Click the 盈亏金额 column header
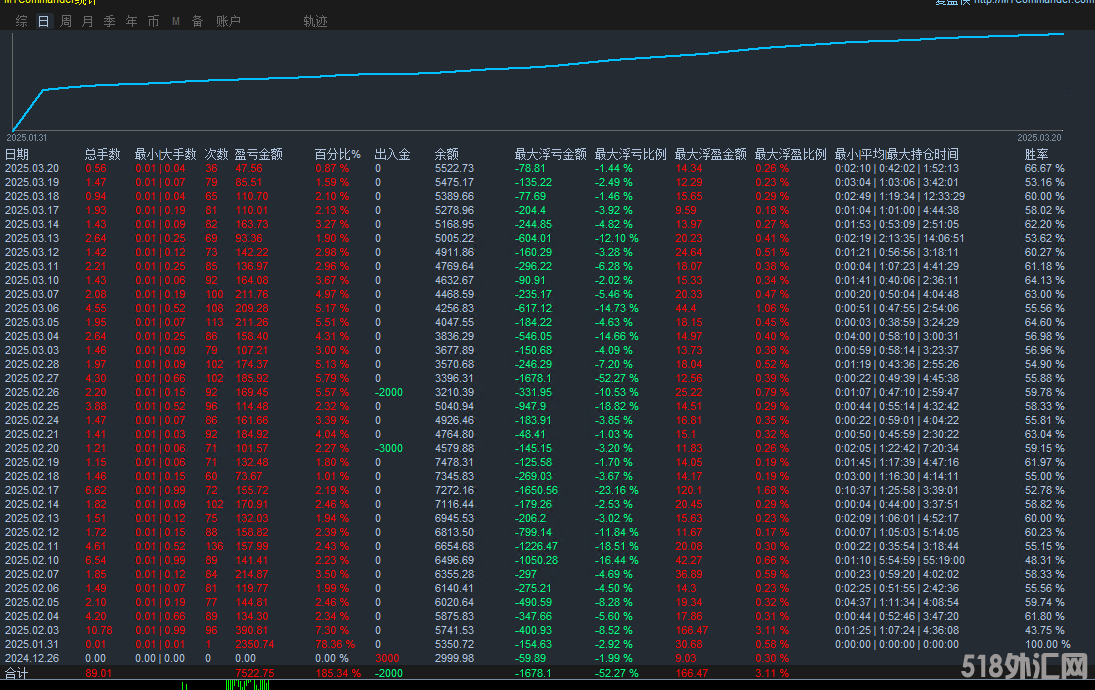The image size is (1095, 690). pyautogui.click(x=258, y=154)
